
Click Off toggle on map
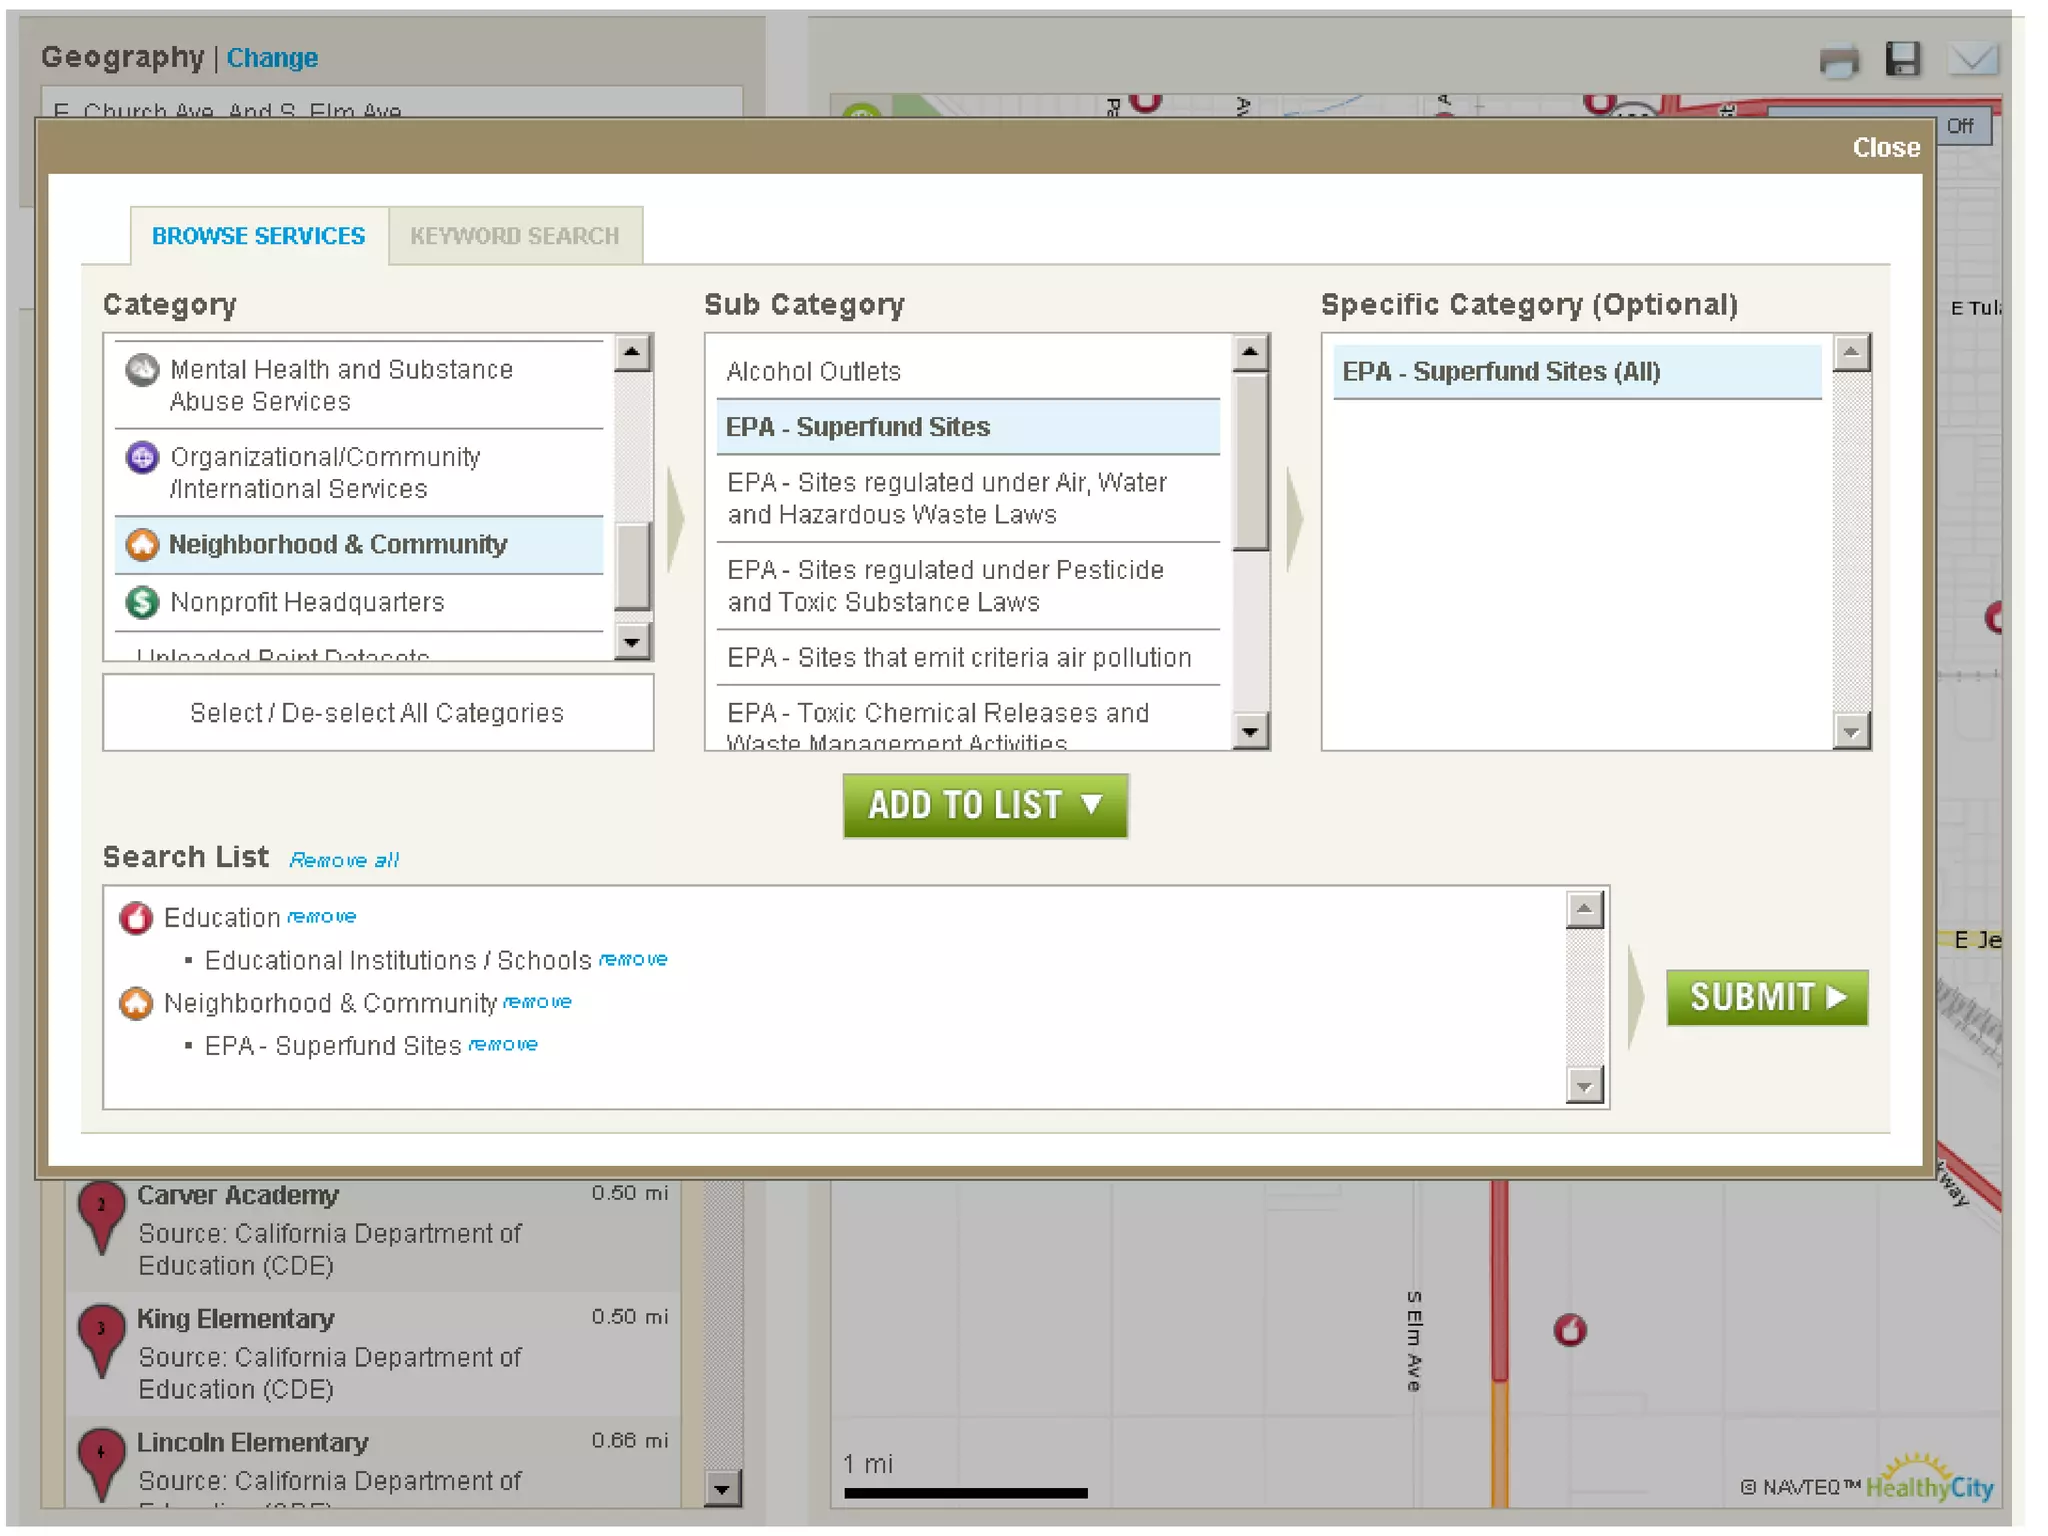1960,126
